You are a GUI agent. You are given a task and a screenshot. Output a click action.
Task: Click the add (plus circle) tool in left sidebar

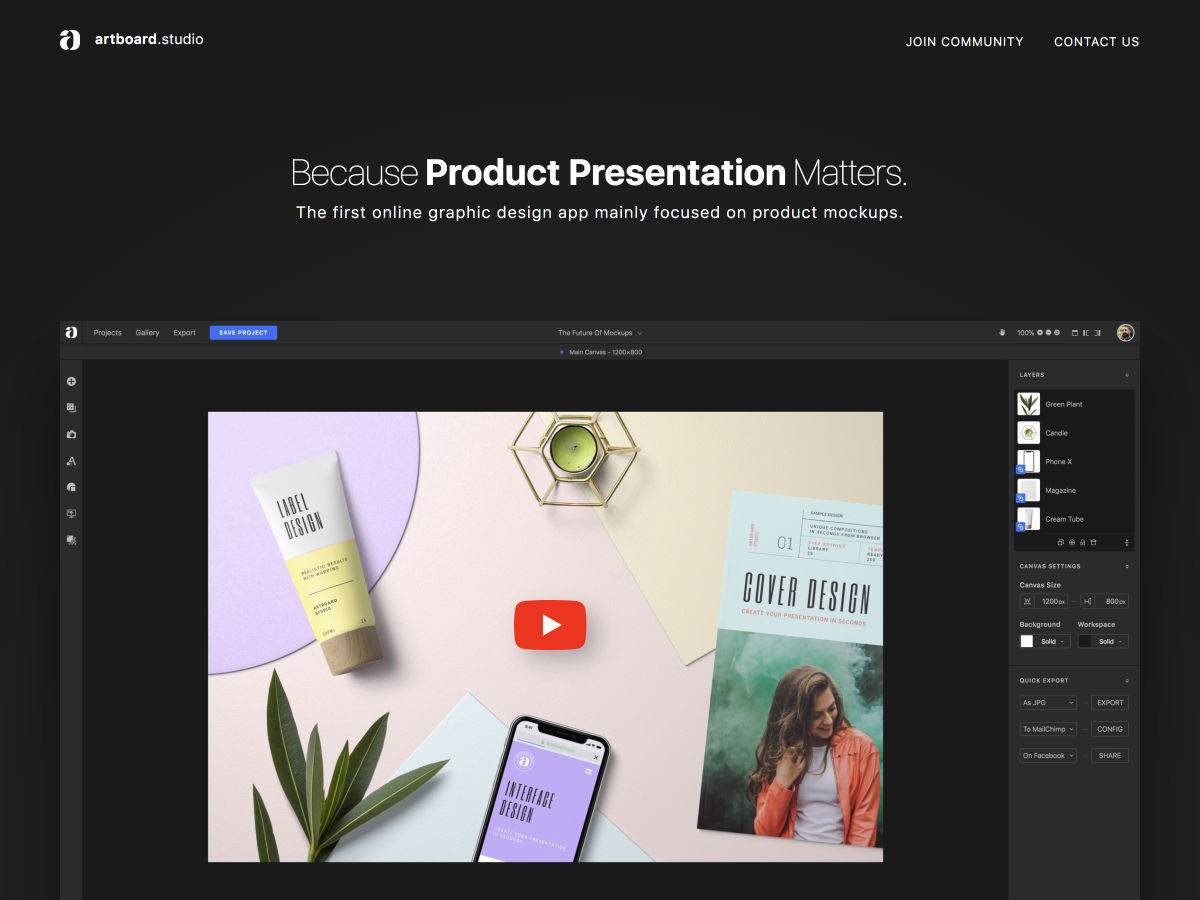pos(71,381)
